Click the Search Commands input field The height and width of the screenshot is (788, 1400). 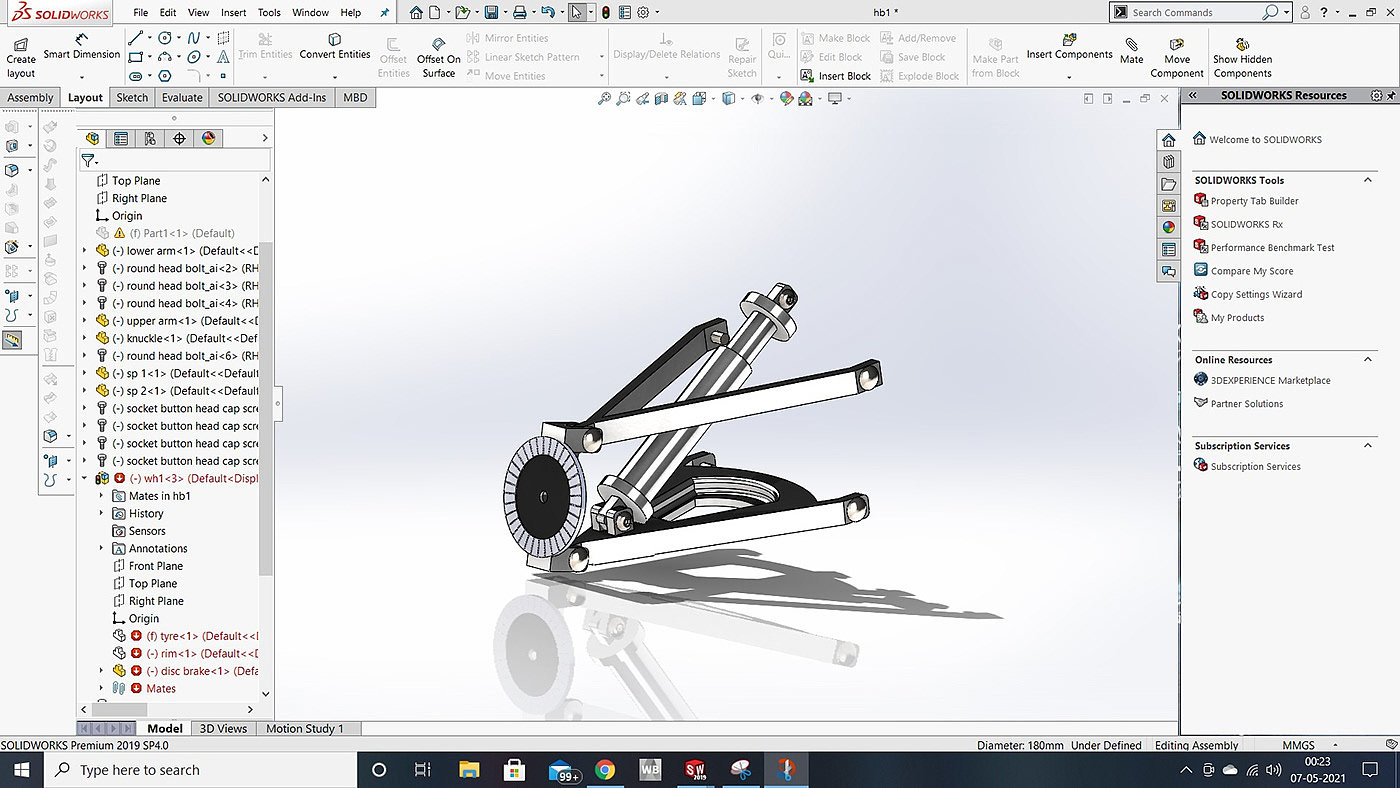1195,13
